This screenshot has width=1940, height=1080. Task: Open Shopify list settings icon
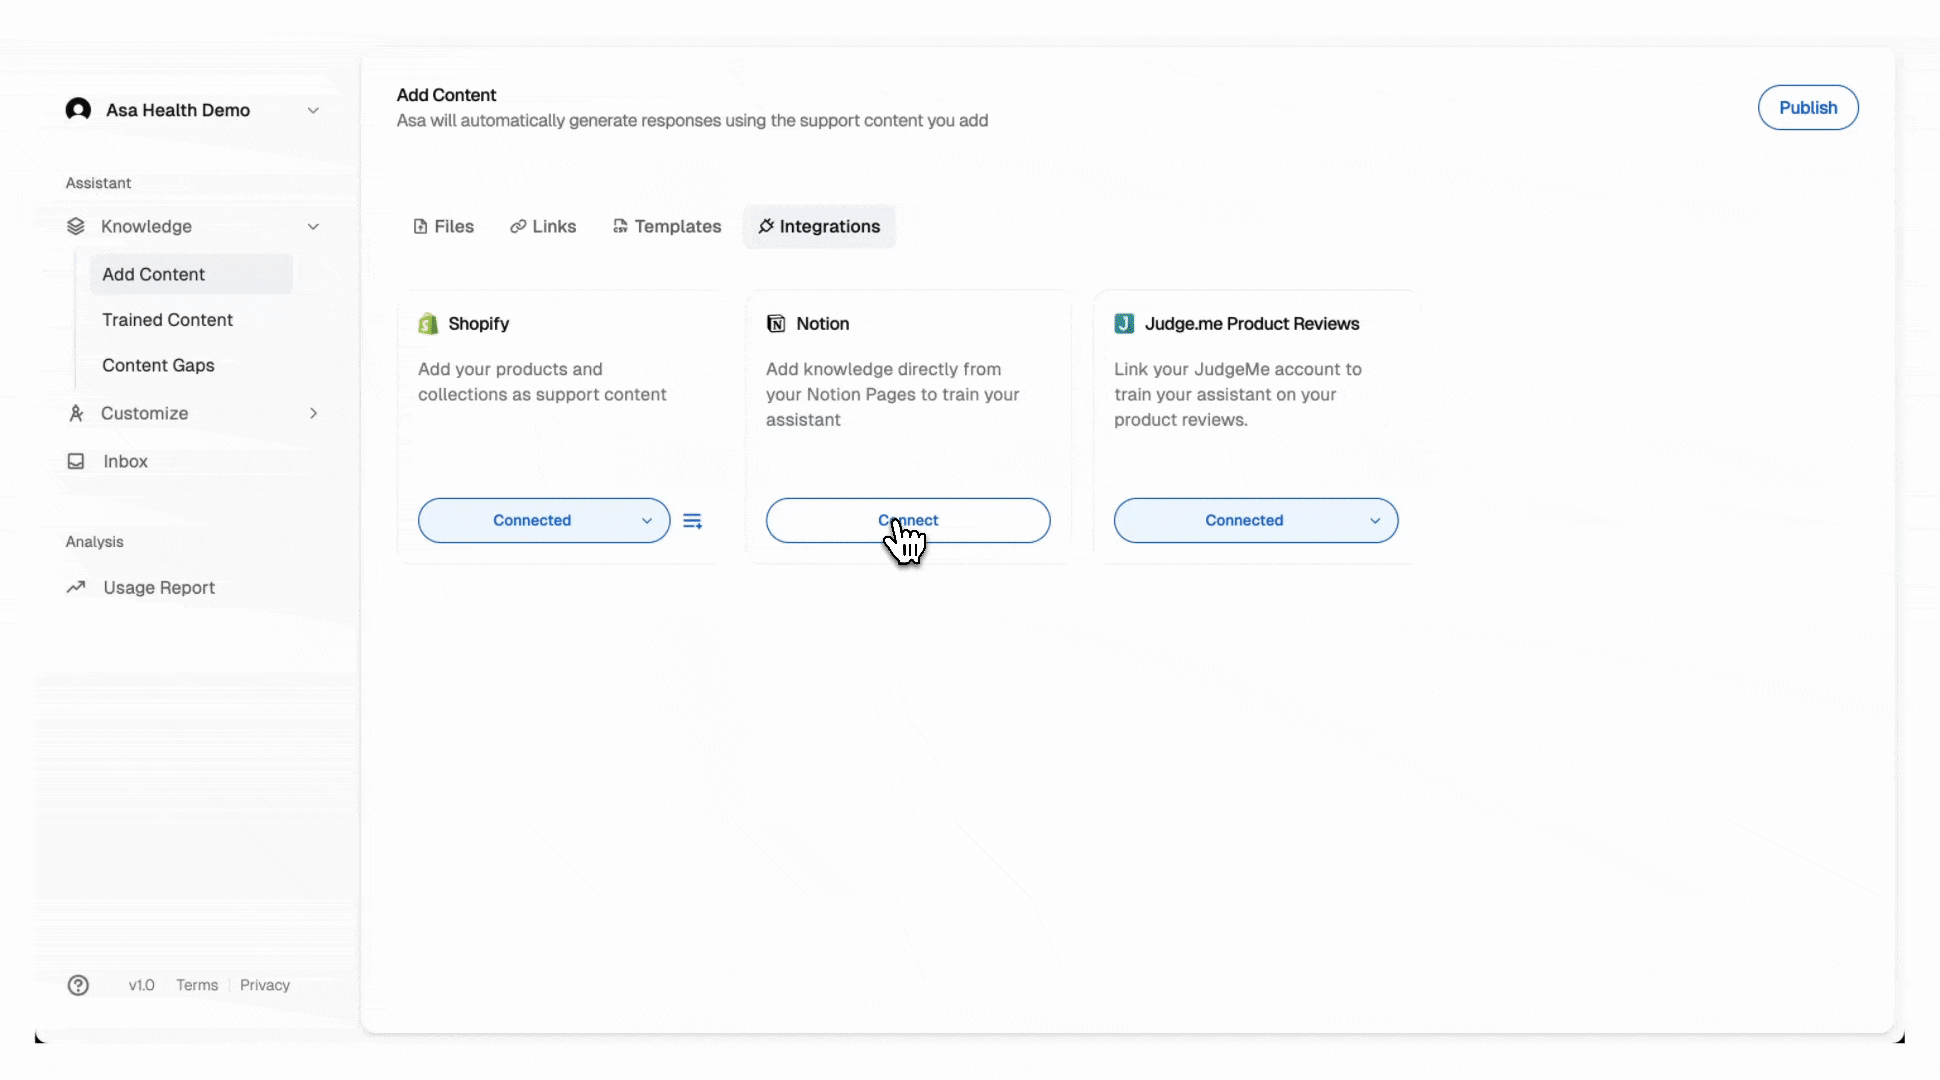tap(692, 521)
